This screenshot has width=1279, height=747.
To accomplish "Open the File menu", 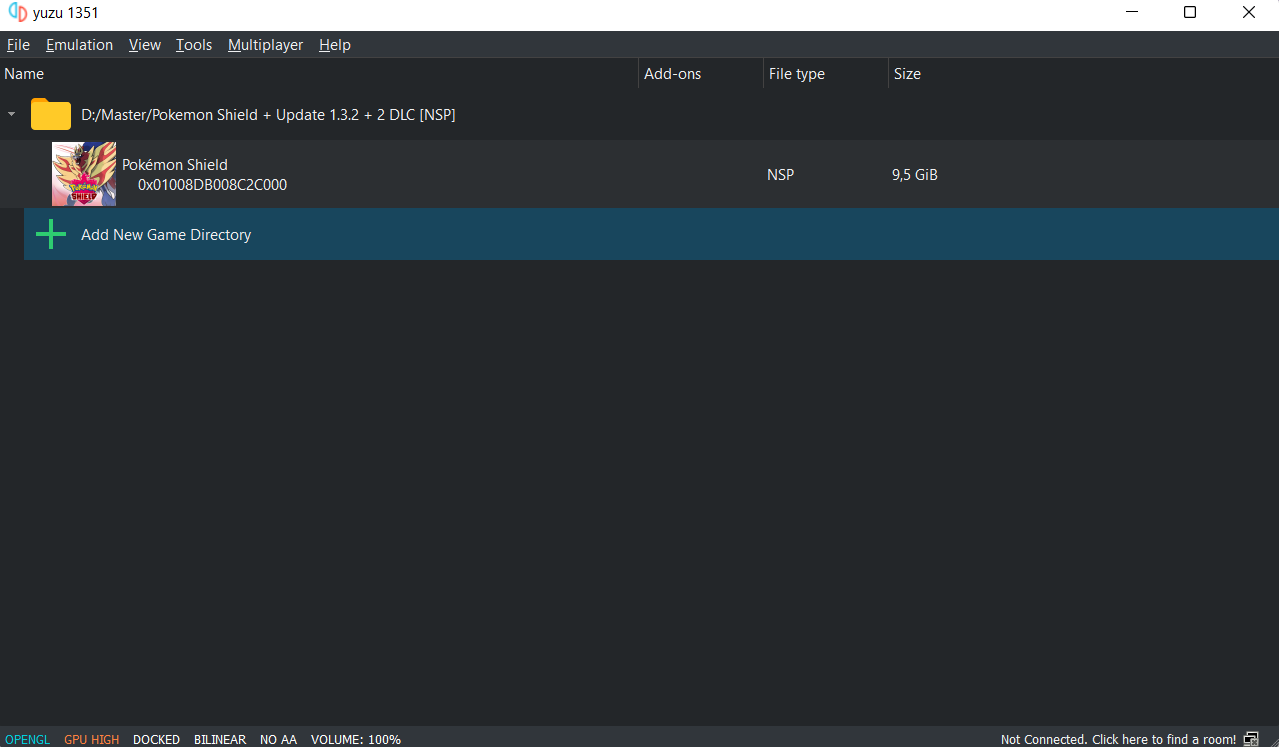I will (18, 44).
